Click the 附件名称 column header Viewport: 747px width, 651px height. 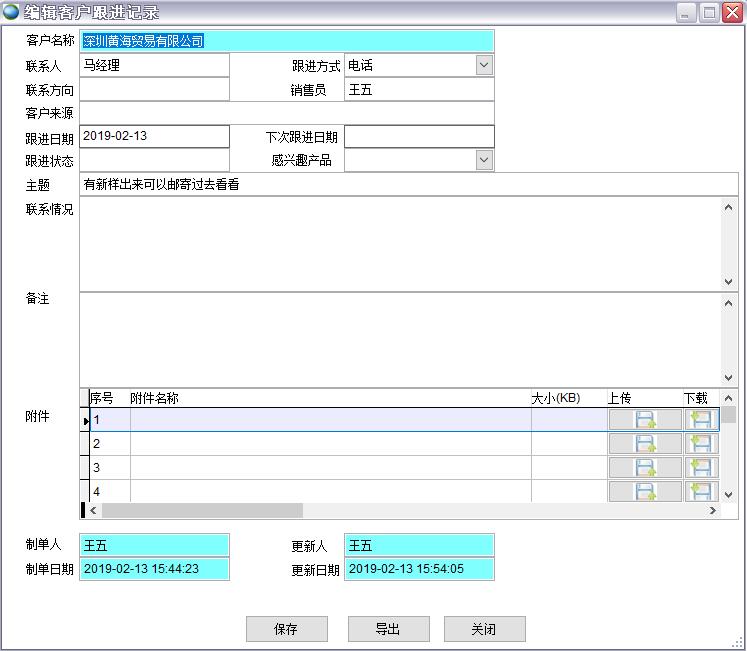point(330,398)
